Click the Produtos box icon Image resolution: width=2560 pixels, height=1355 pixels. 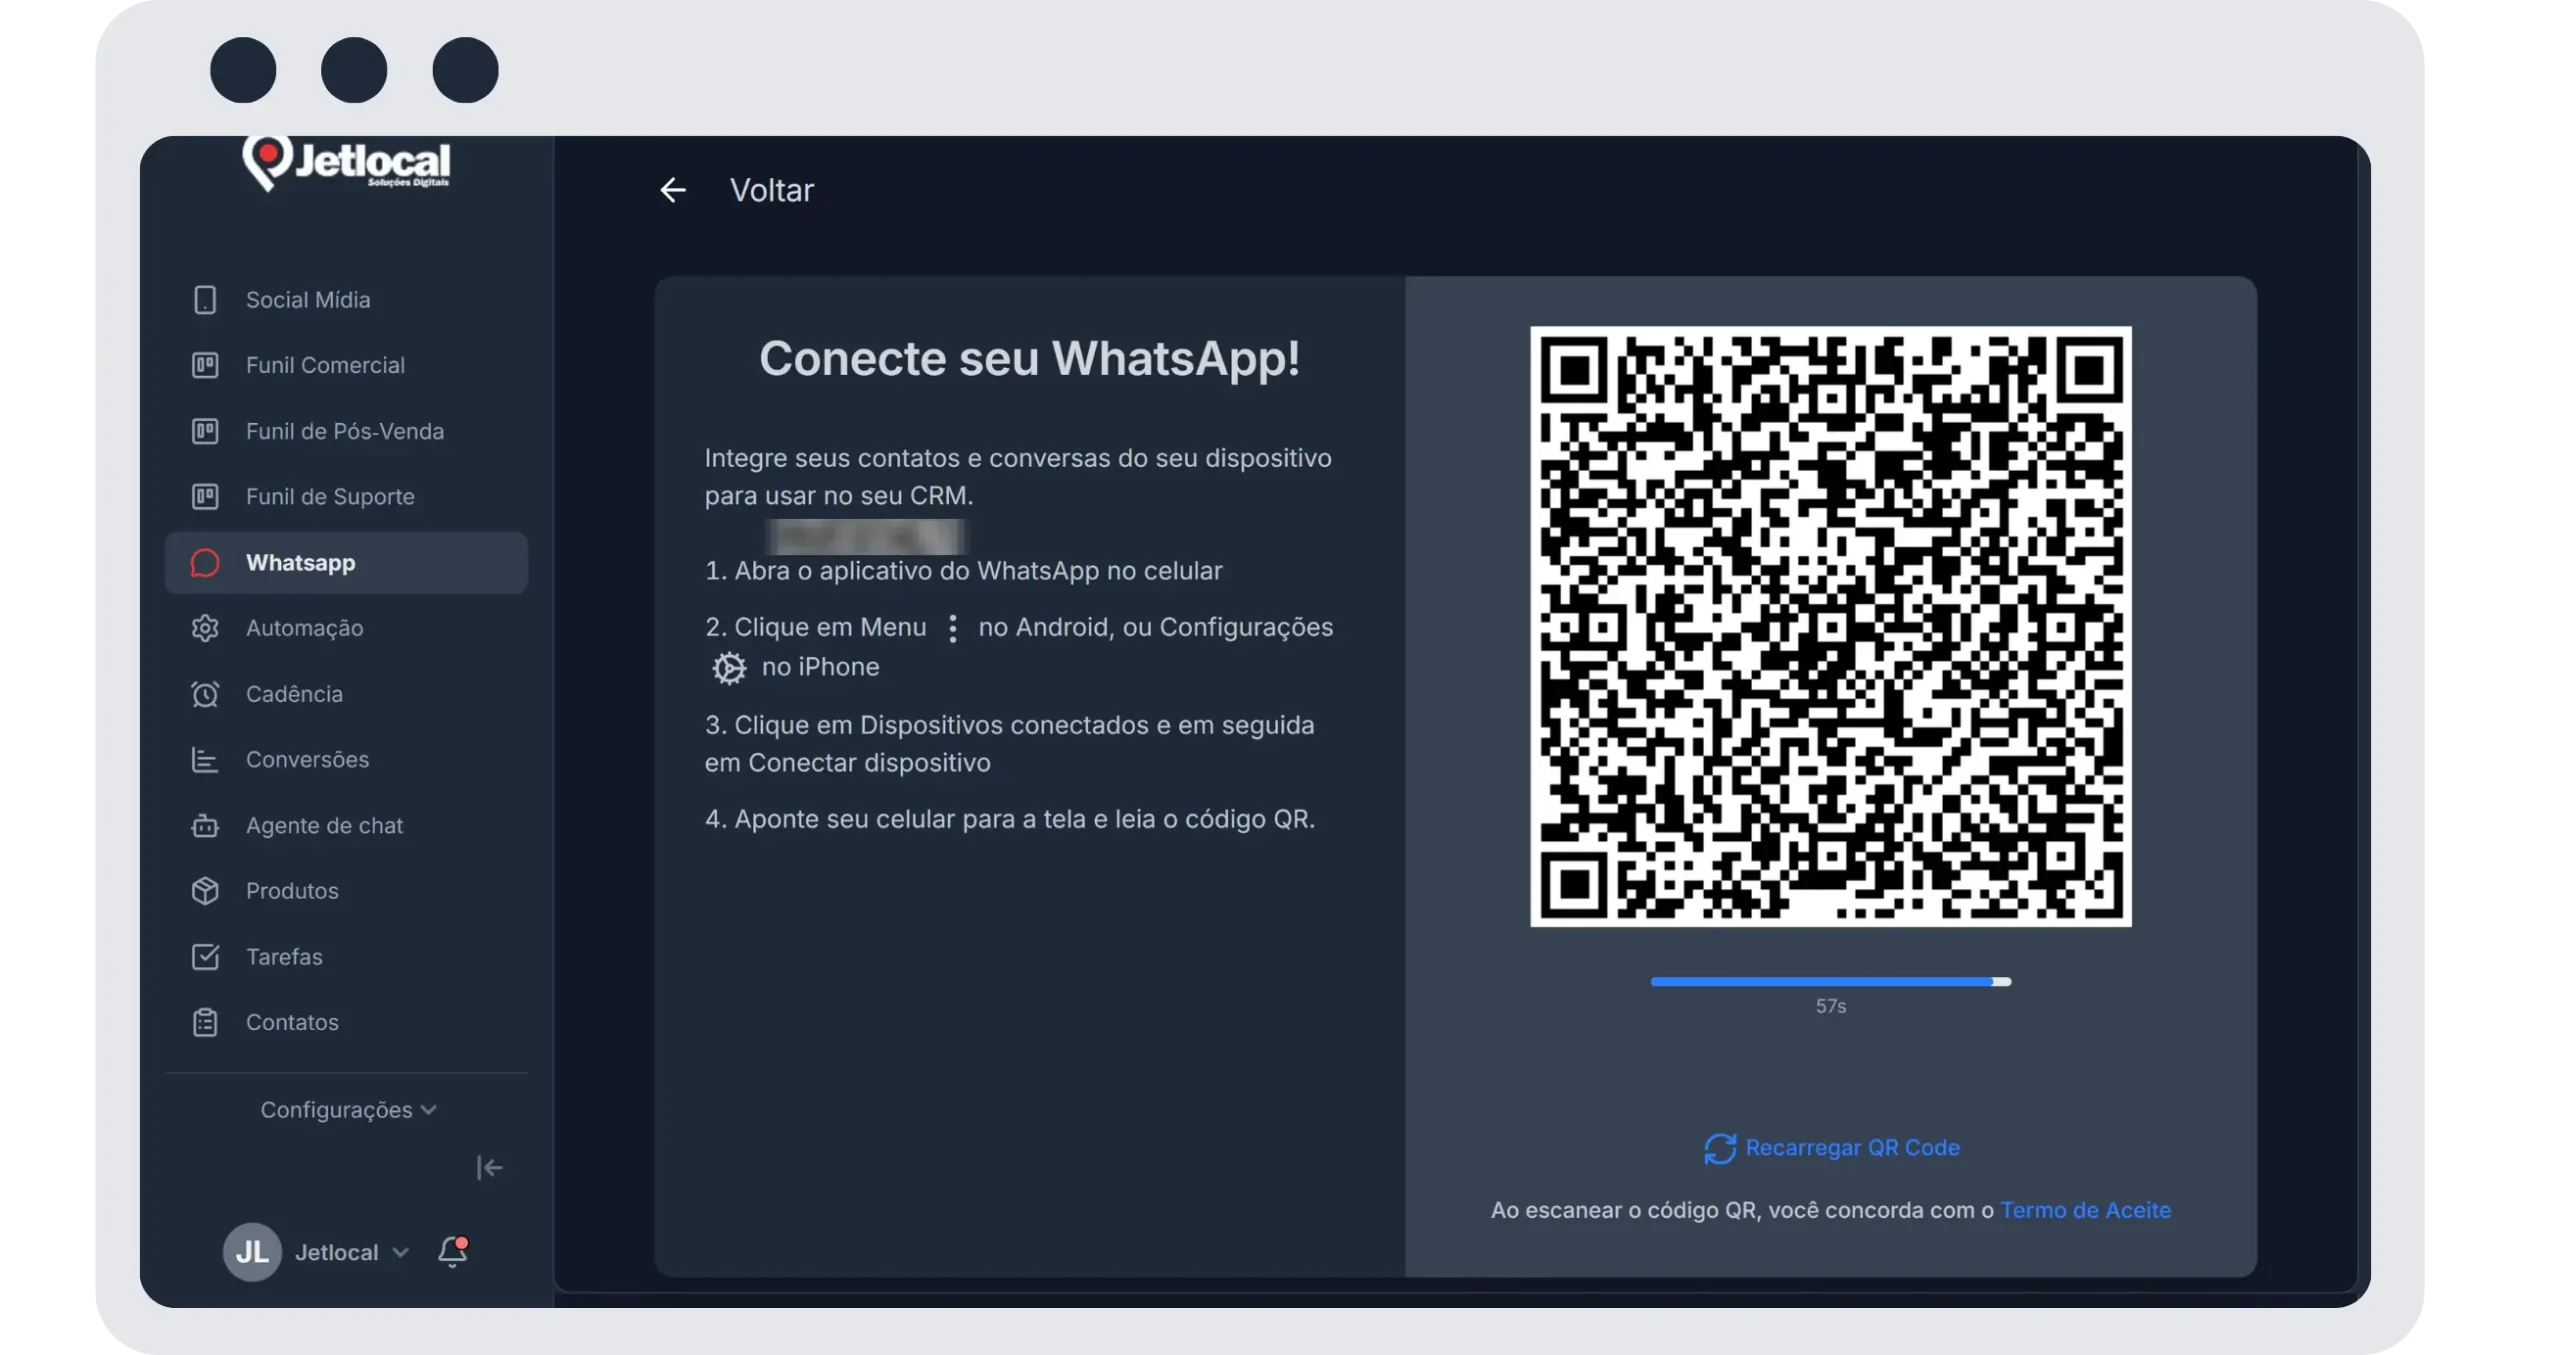pyautogui.click(x=205, y=891)
